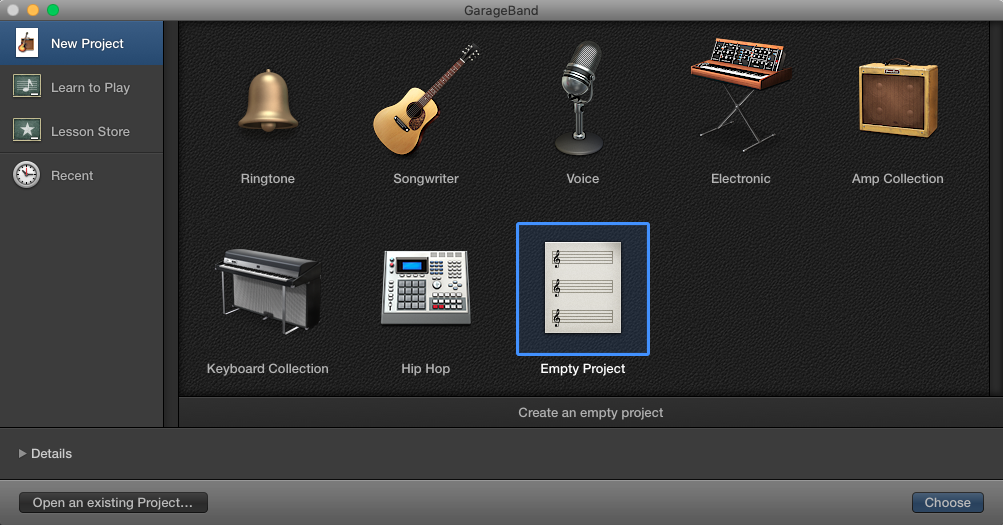Click the Choose button

tap(947, 503)
